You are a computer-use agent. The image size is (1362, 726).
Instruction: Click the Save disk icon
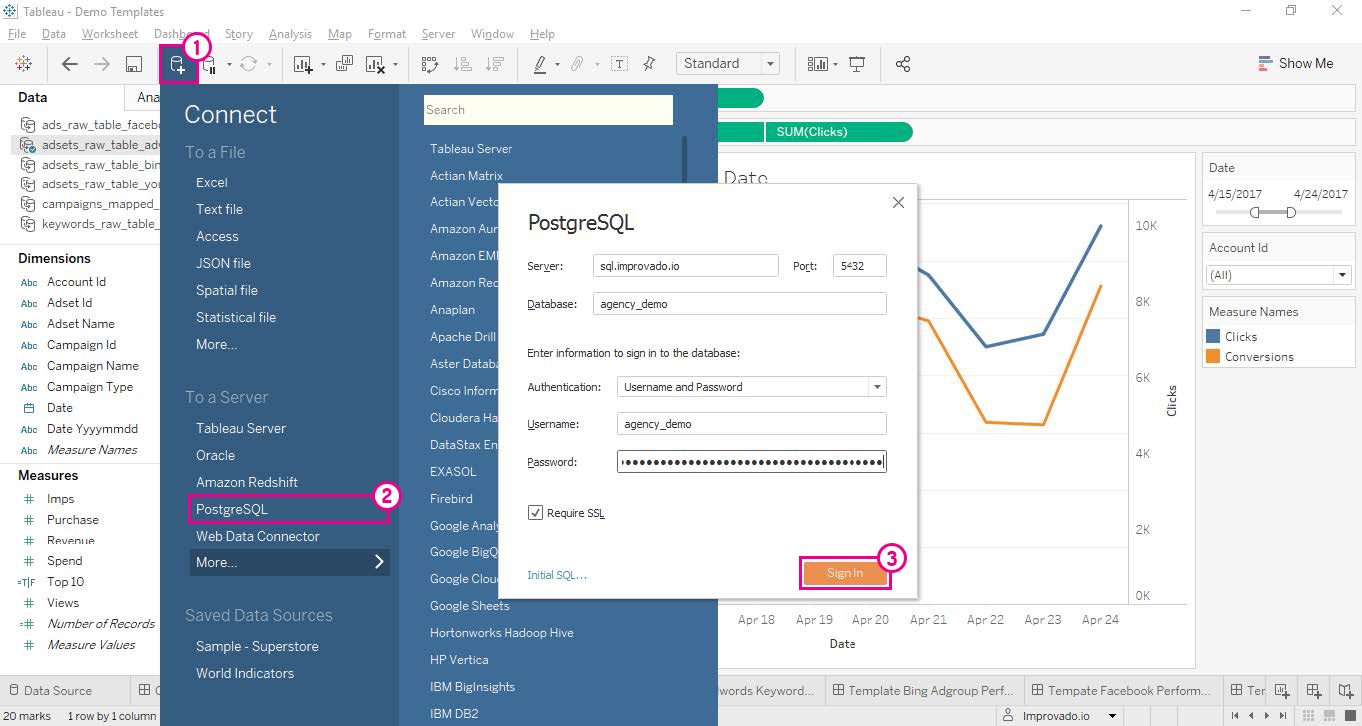point(133,64)
